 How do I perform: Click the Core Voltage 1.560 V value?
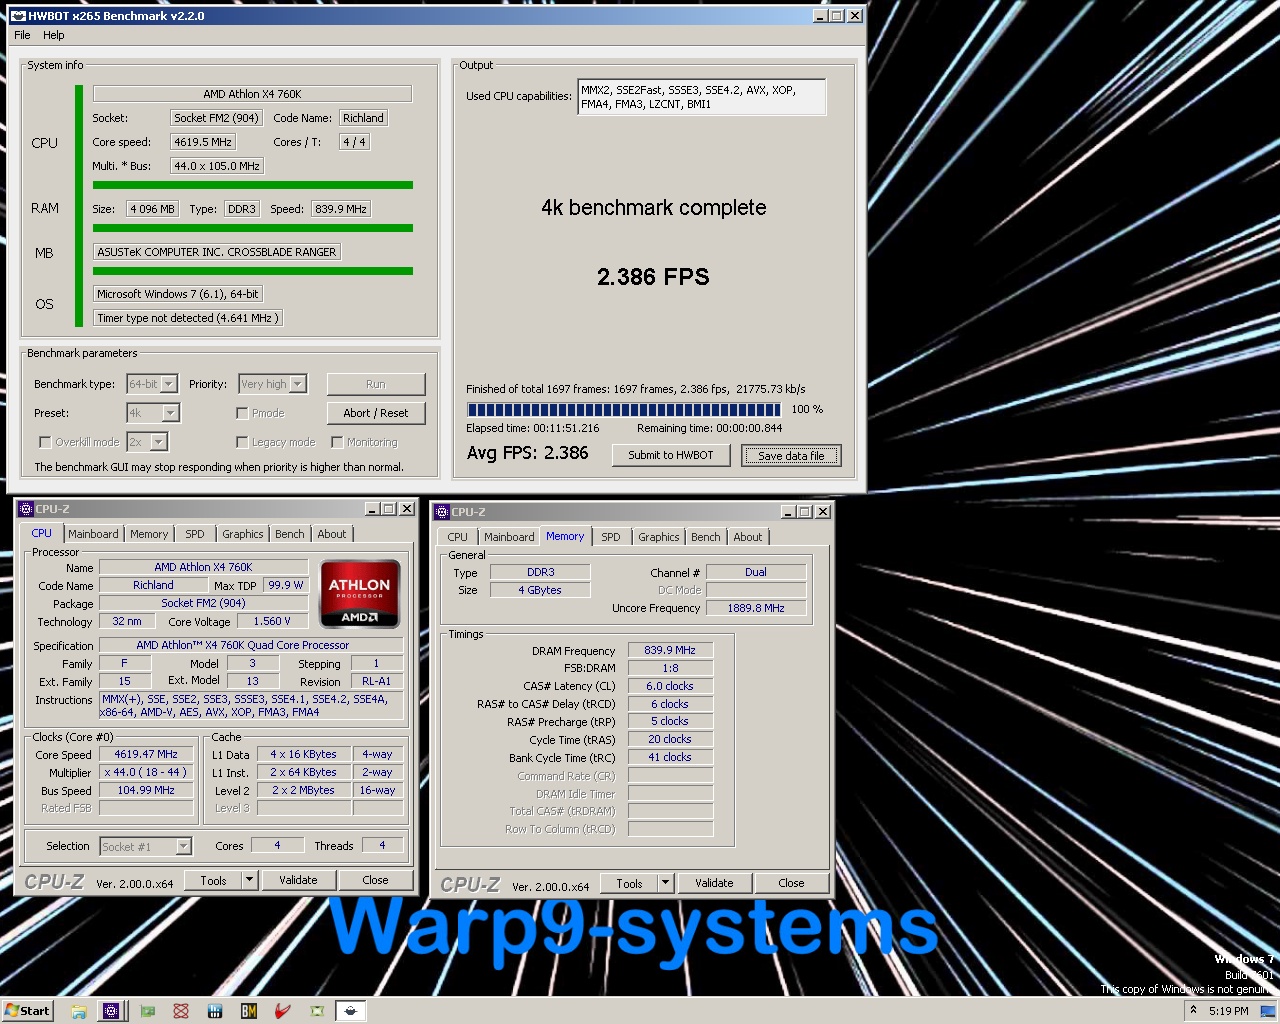click(x=272, y=621)
